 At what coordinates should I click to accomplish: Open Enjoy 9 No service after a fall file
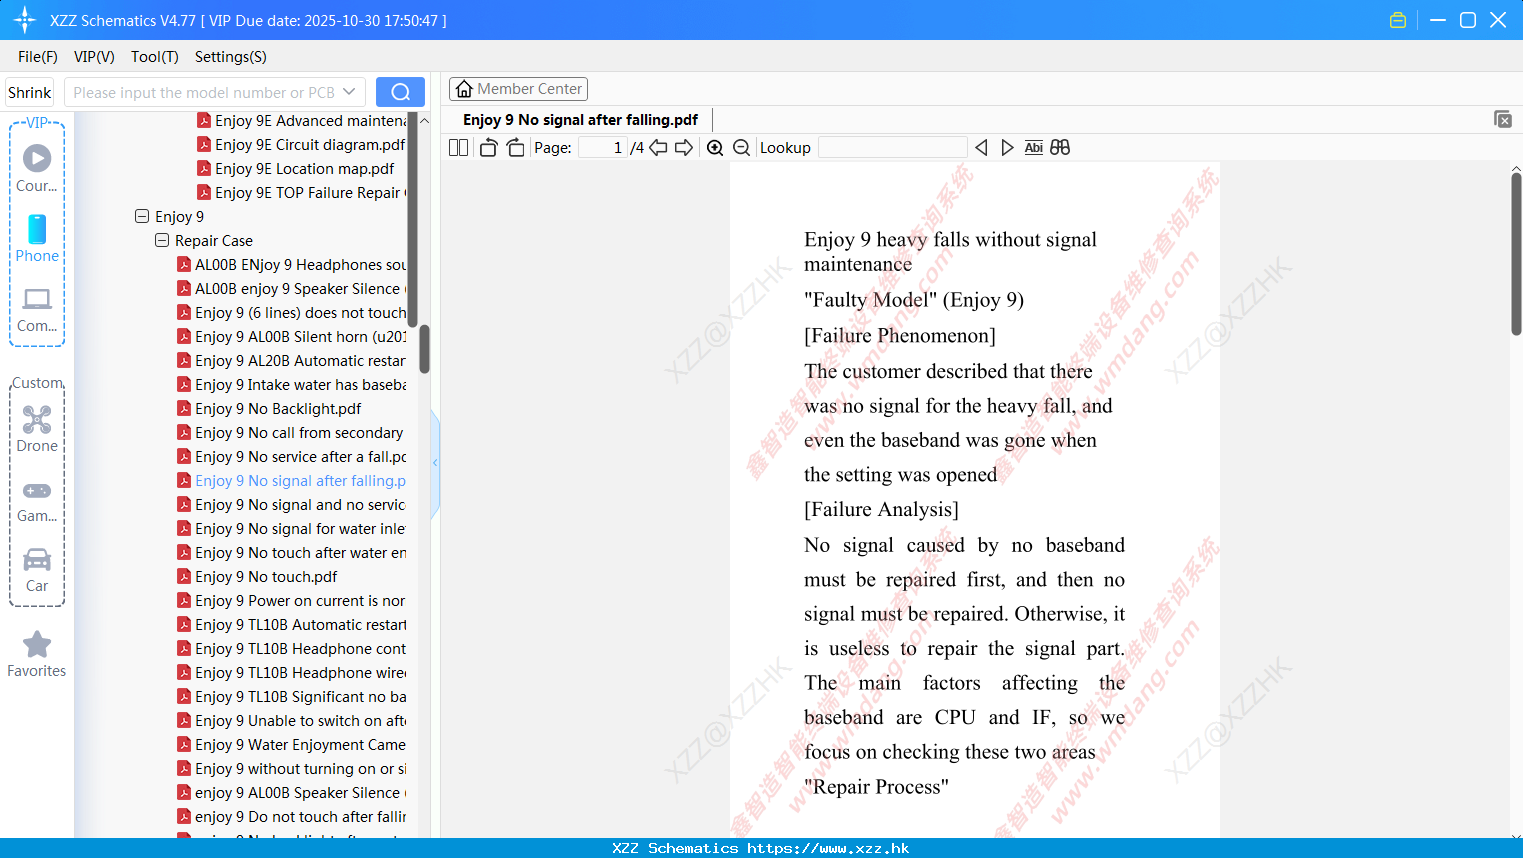point(291,456)
